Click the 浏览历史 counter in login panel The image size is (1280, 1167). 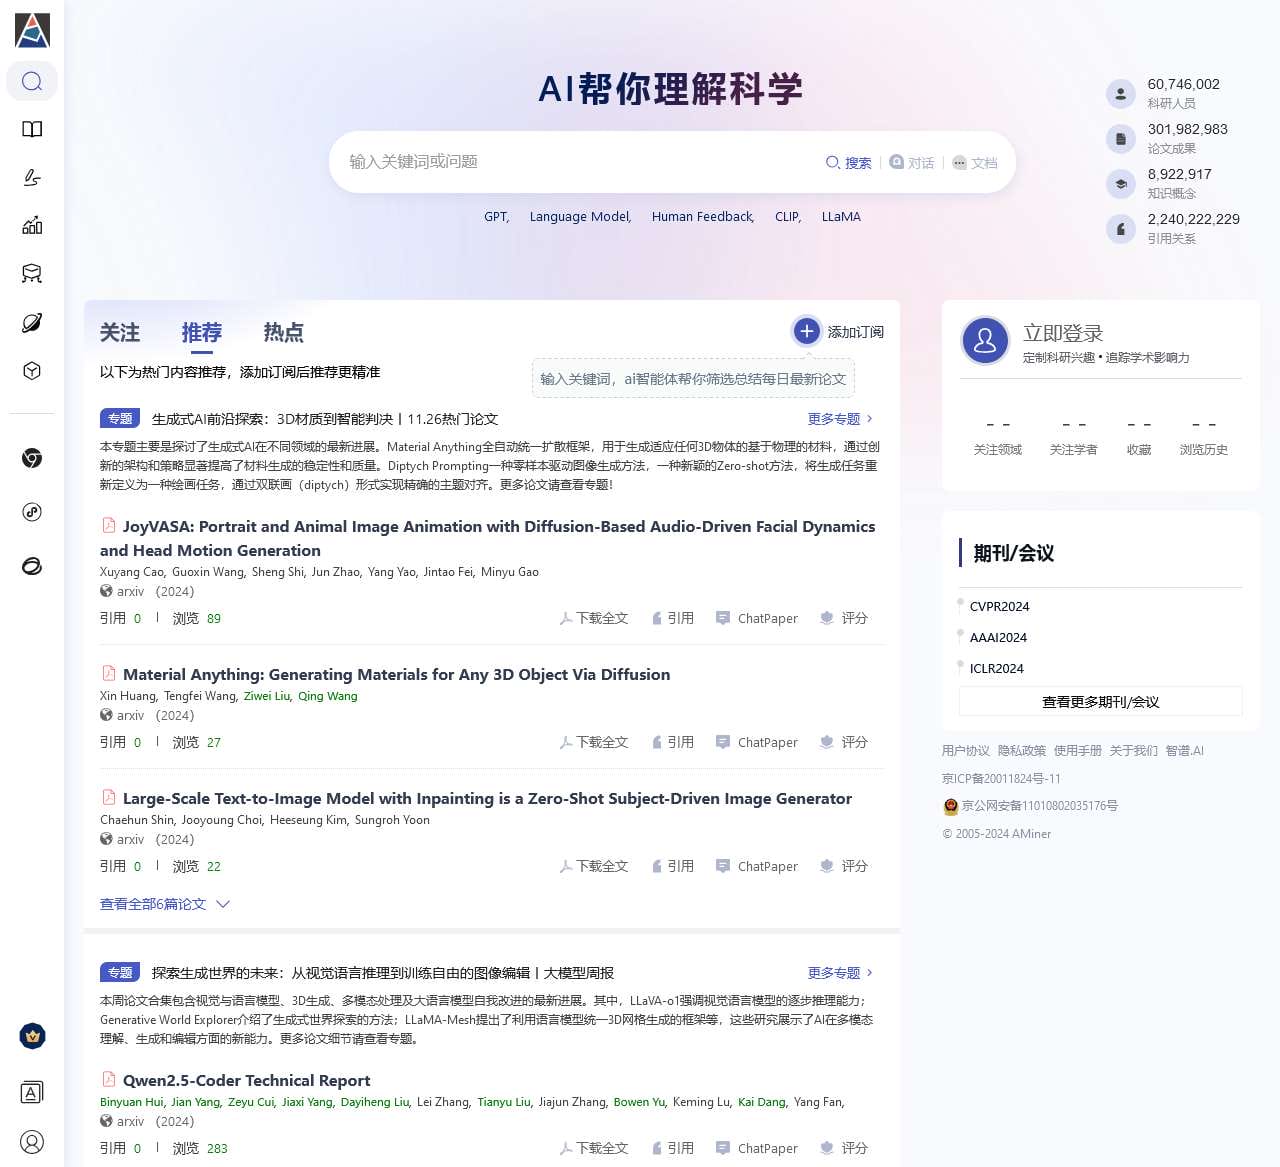click(1204, 436)
